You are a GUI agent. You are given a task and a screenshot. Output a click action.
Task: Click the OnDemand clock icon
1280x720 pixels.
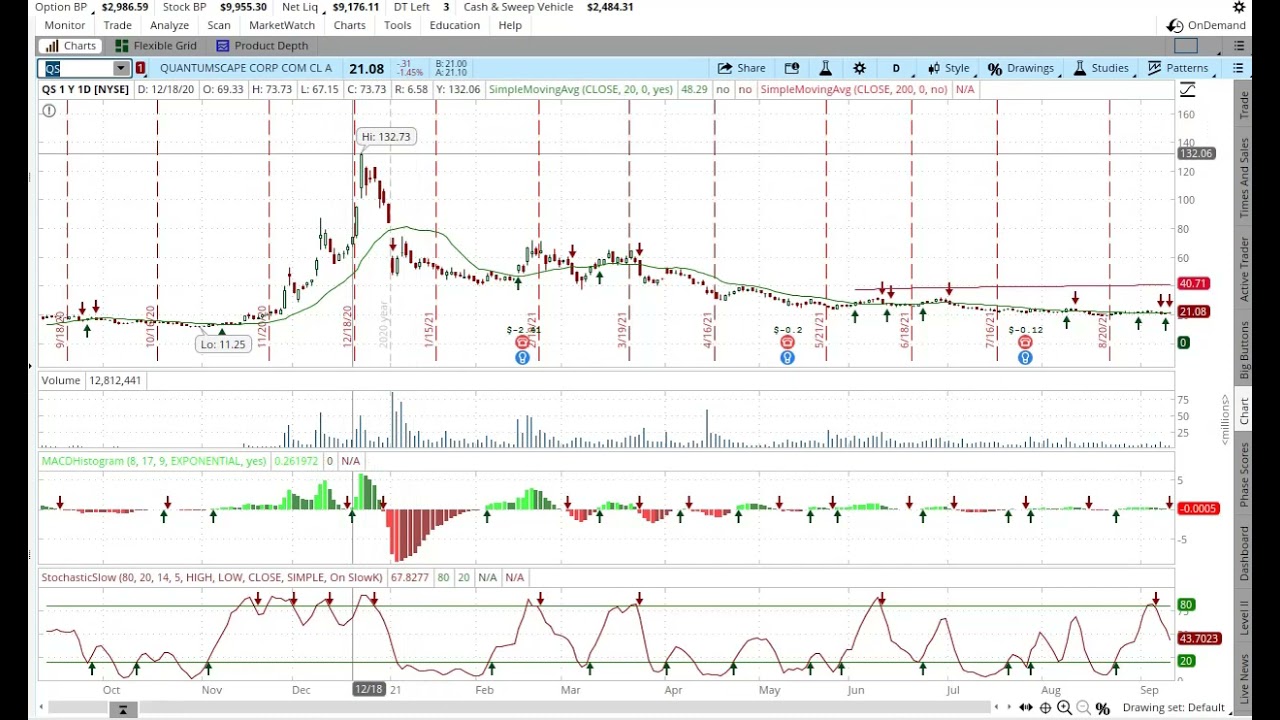point(1175,25)
